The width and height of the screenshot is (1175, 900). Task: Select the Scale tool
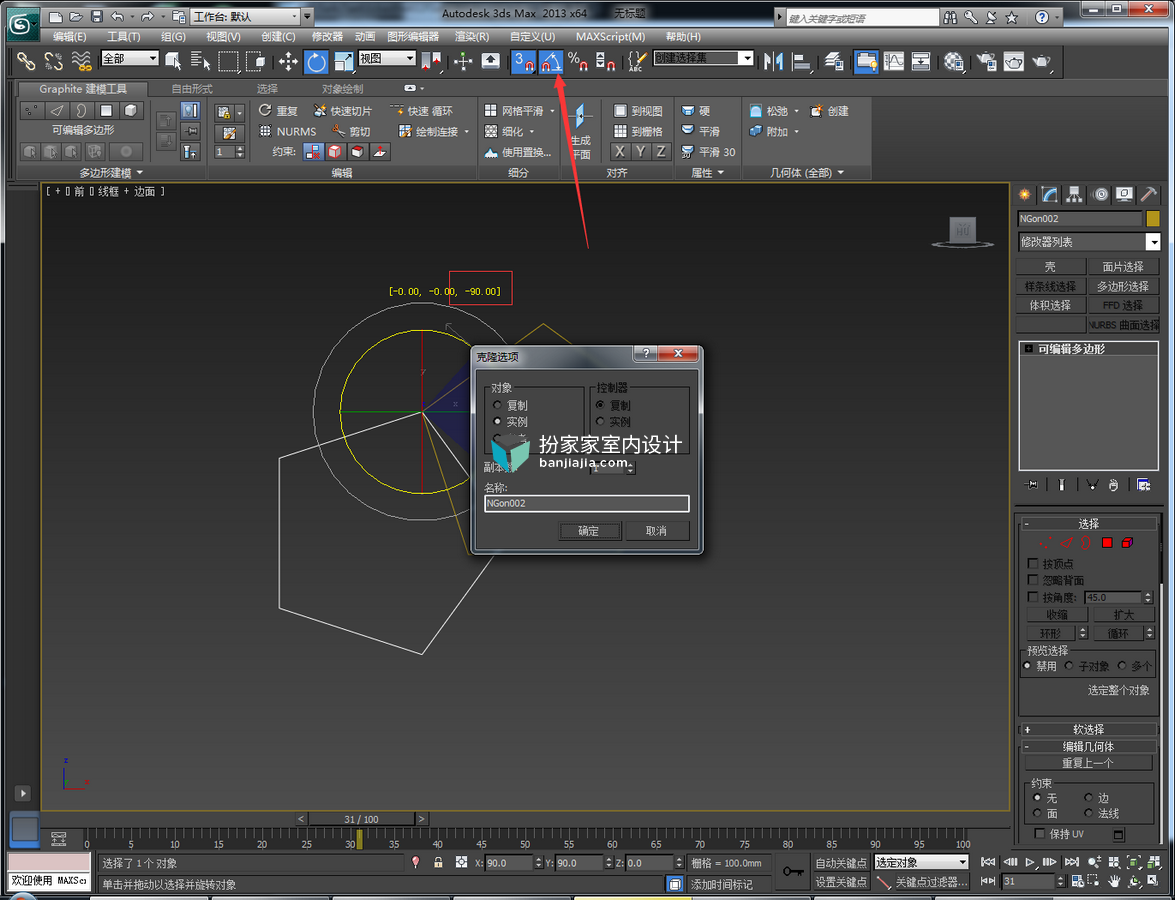[x=344, y=61]
